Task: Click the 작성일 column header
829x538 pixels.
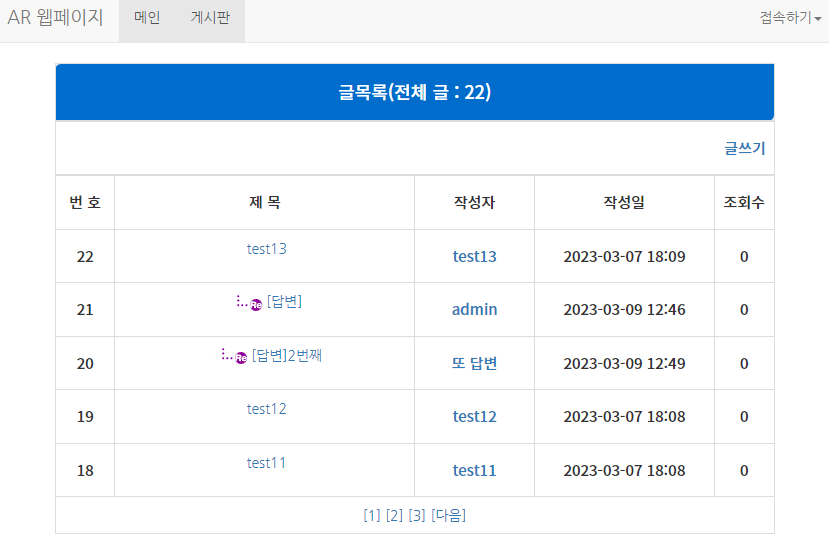Action: coord(624,202)
